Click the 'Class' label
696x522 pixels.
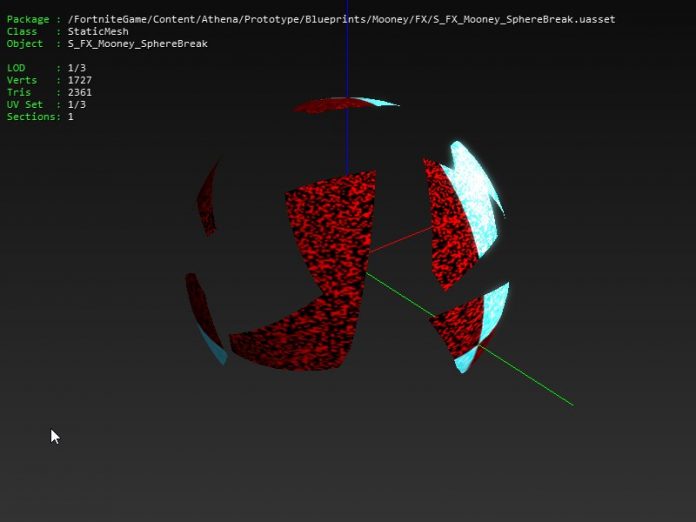coord(22,32)
